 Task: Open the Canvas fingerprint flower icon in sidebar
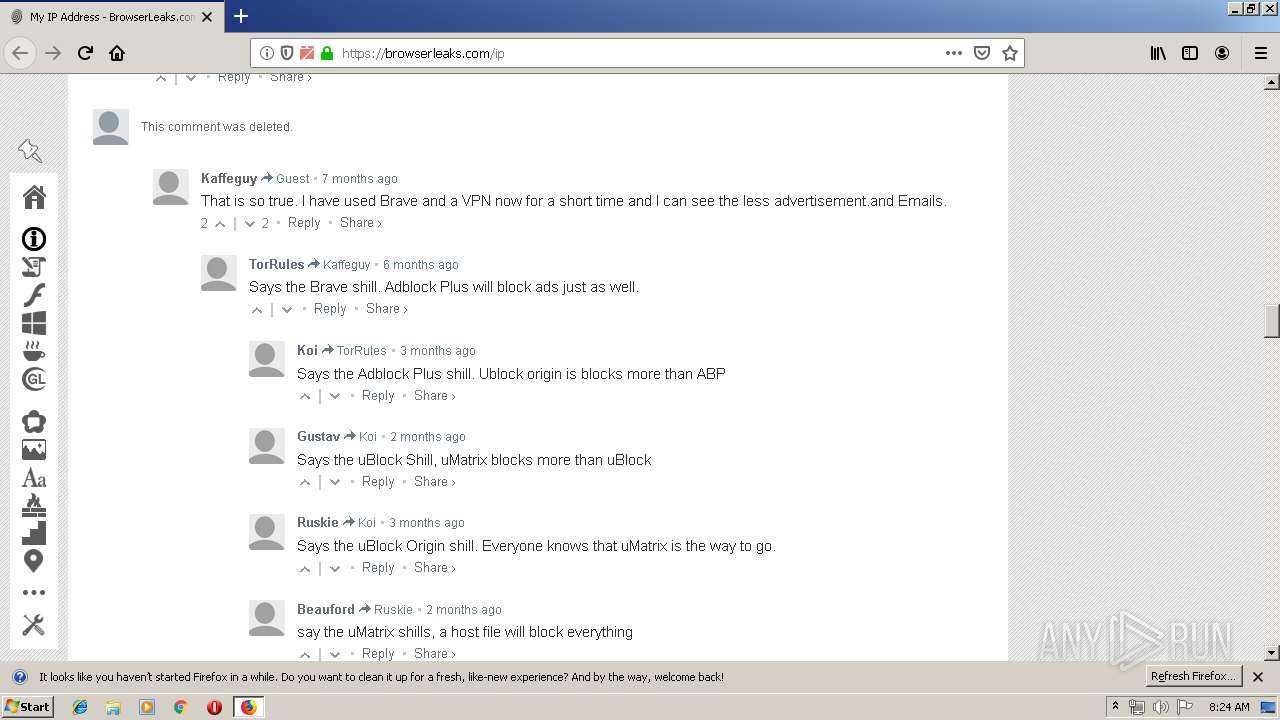coord(34,422)
